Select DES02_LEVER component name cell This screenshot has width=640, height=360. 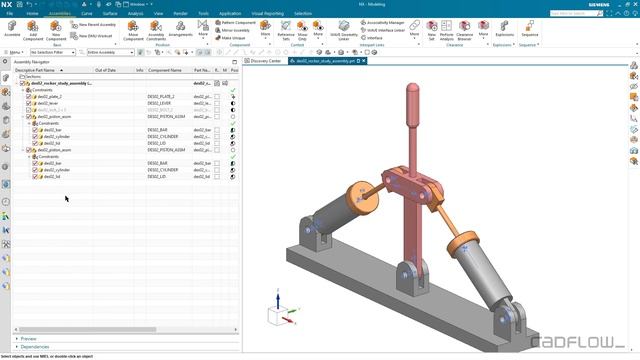pyautogui.click(x=160, y=103)
